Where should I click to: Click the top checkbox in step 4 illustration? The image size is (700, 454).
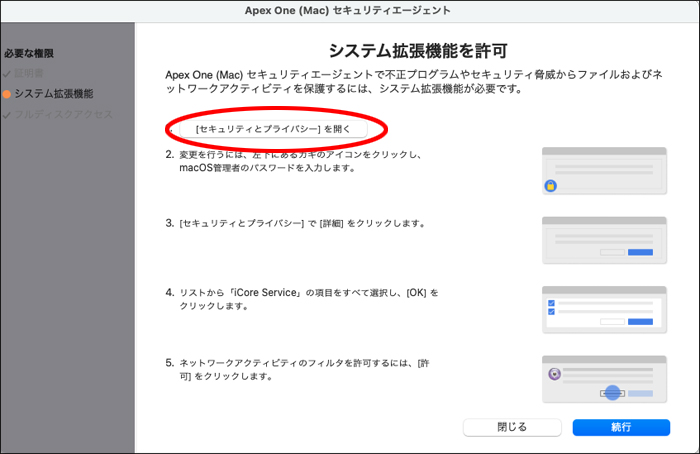[x=550, y=301]
